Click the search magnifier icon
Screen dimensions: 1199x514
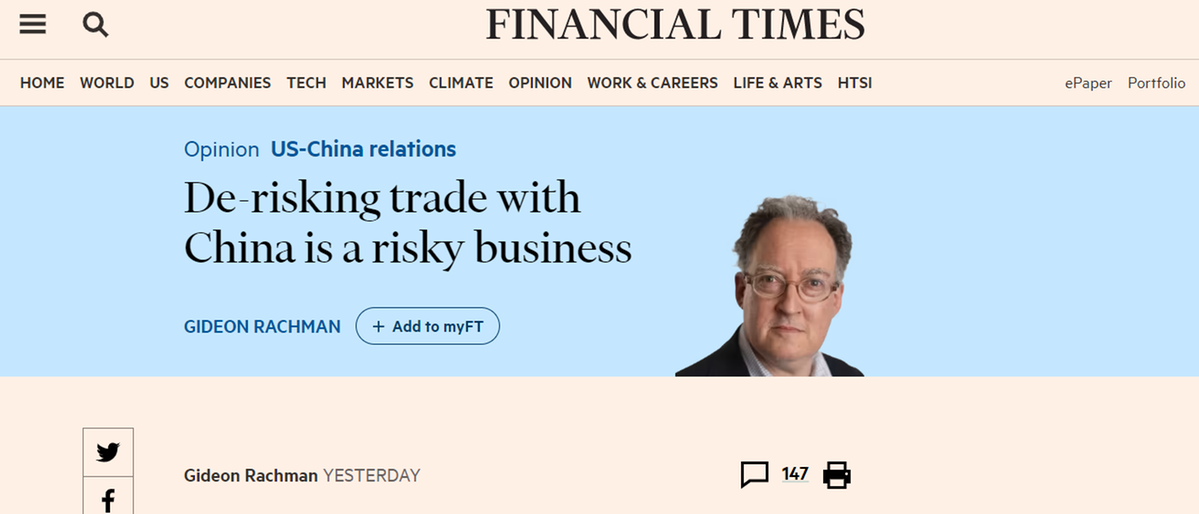point(95,24)
